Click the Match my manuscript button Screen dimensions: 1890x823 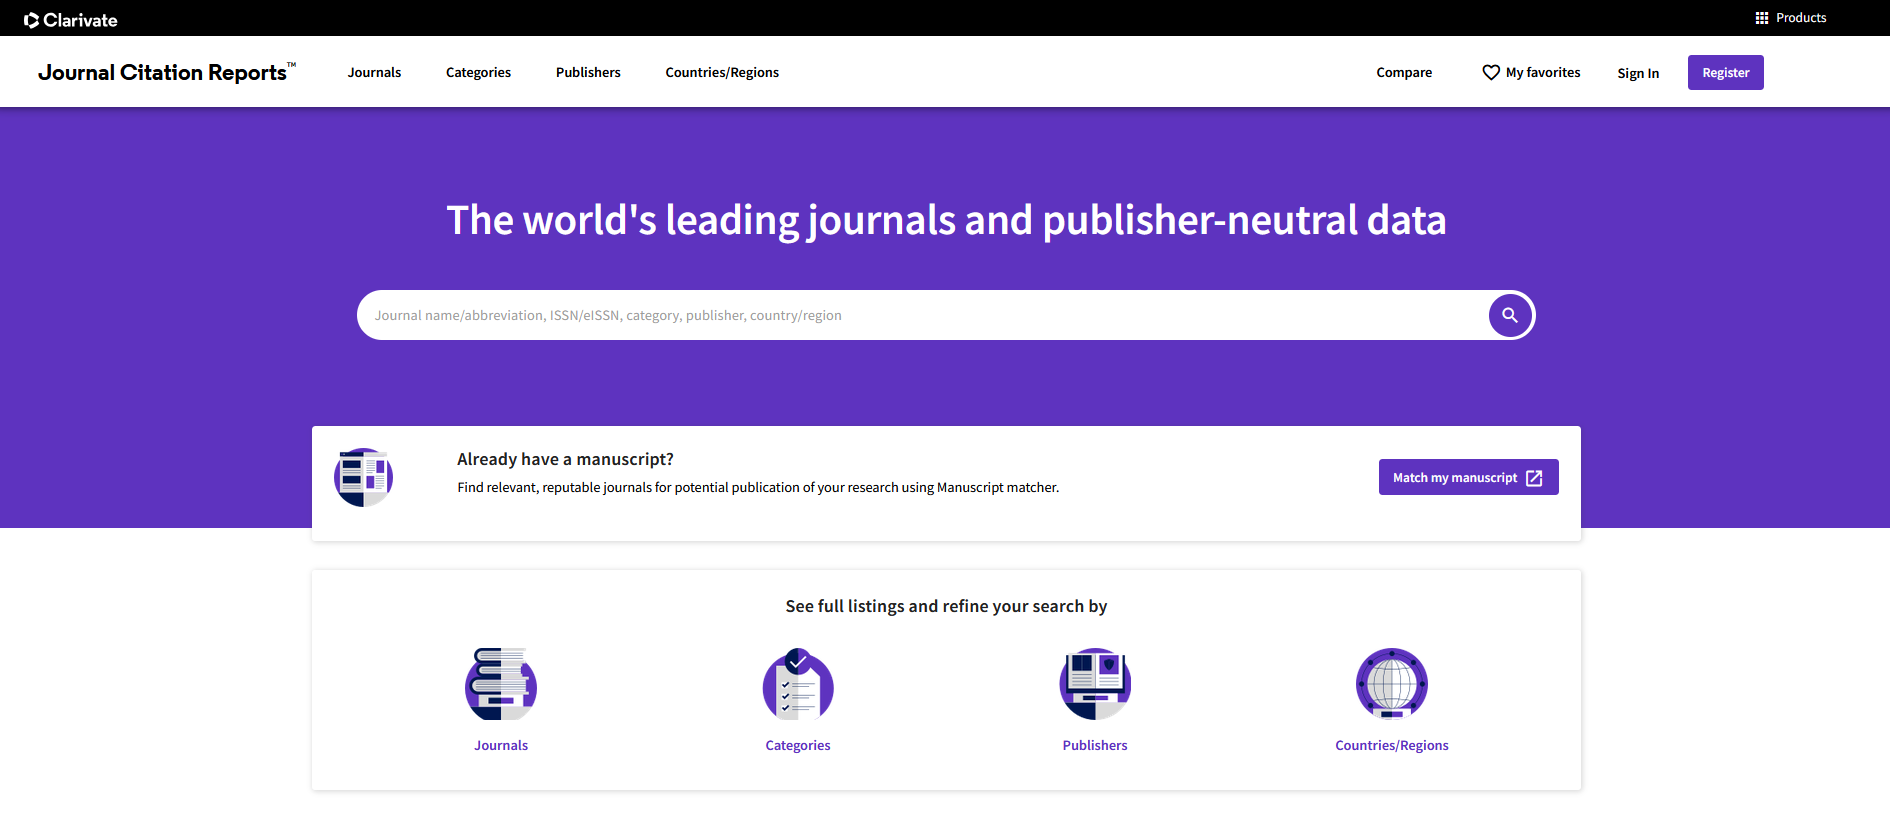1469,477
